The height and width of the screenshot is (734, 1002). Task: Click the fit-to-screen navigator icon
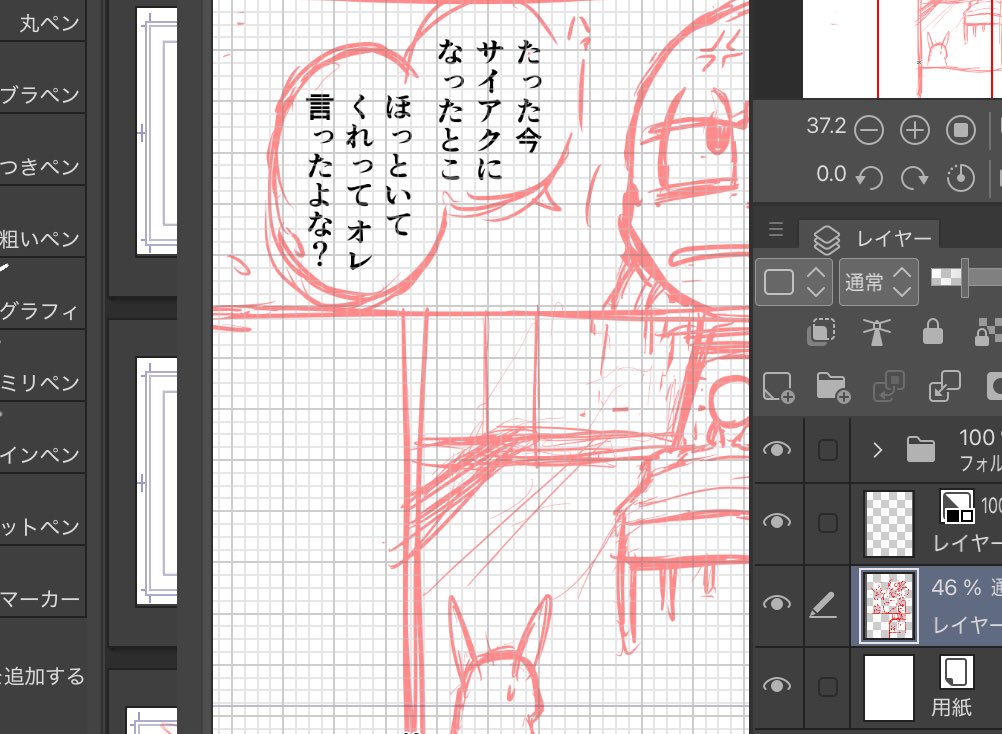point(963,128)
